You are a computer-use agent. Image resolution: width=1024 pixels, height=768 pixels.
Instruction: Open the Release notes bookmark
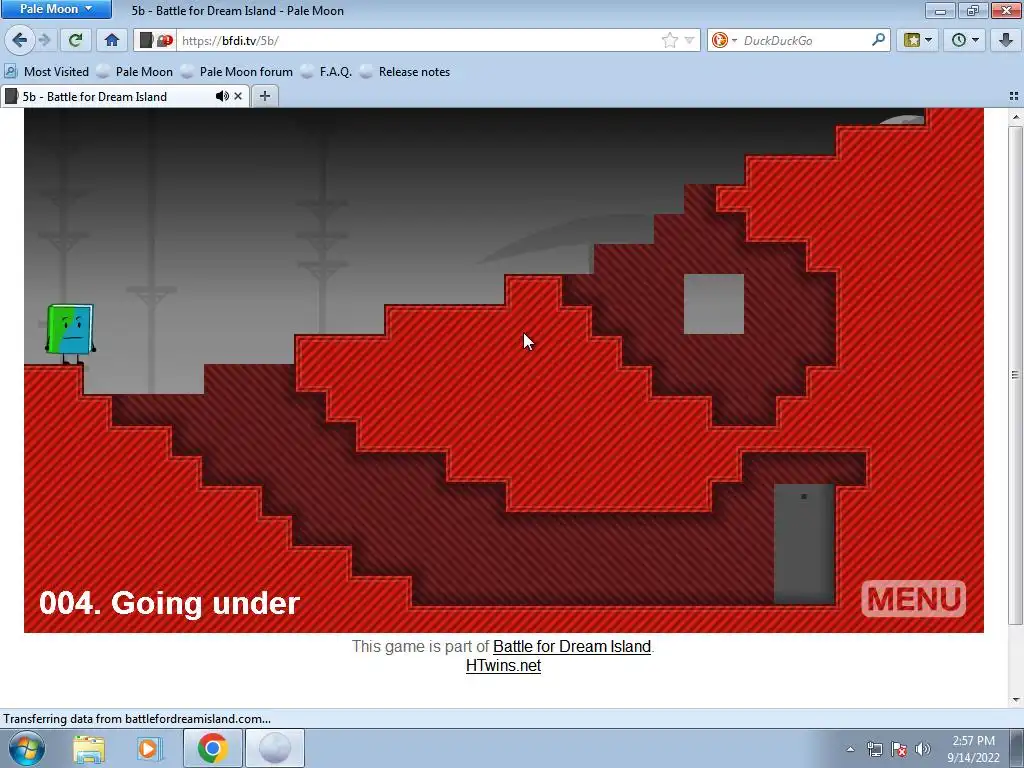(405, 72)
